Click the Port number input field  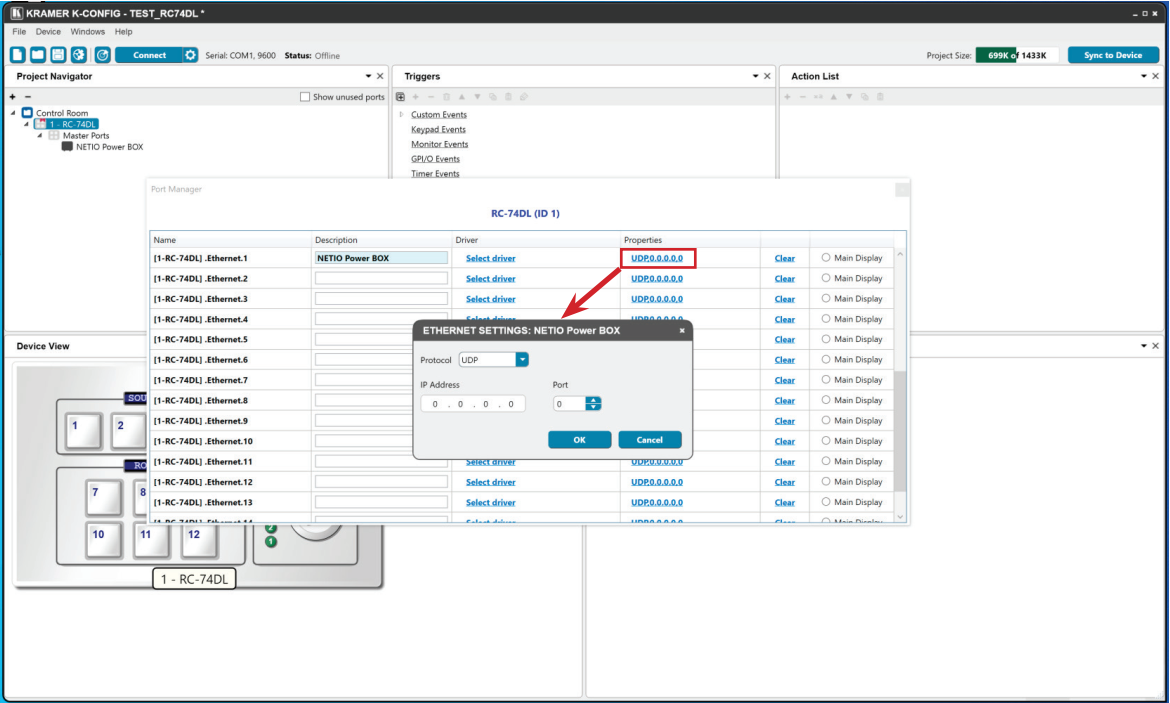pos(569,404)
